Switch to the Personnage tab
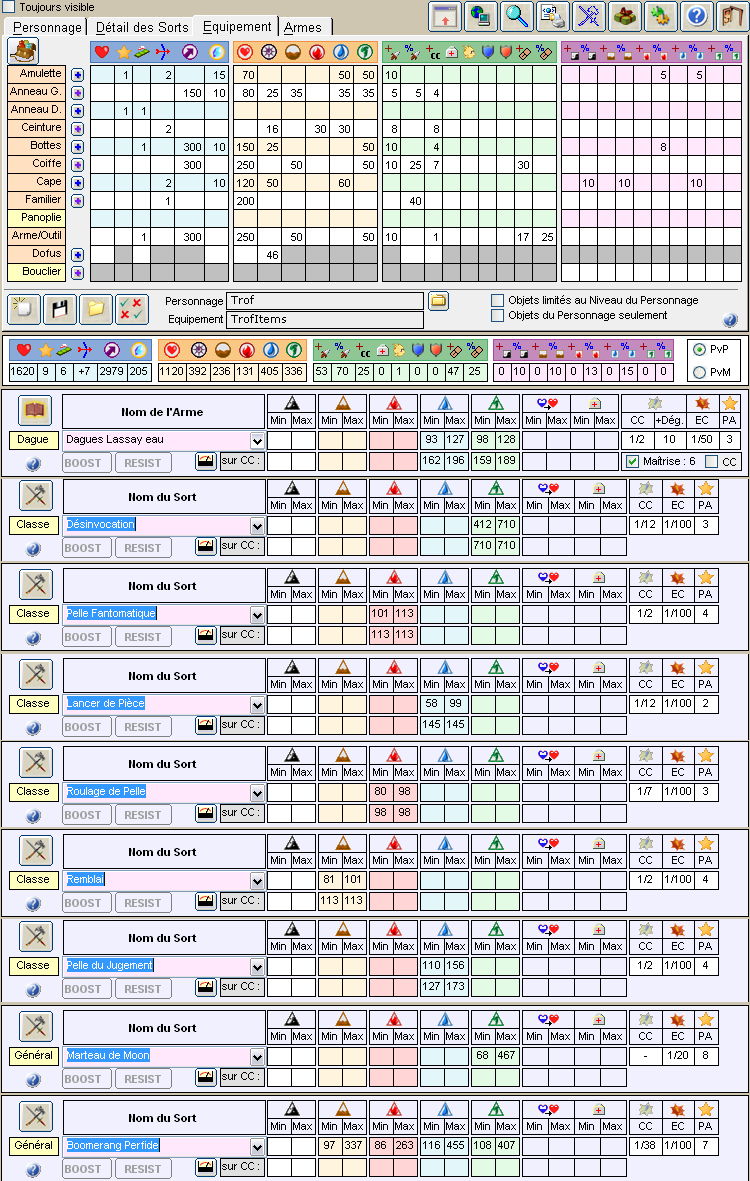The height and width of the screenshot is (1181, 750). (47, 27)
